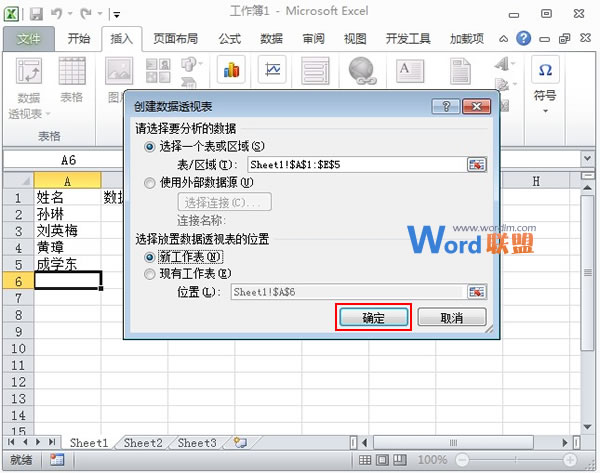Click the Undo arrow icon
The width and height of the screenshot is (600, 473).
coord(57,14)
